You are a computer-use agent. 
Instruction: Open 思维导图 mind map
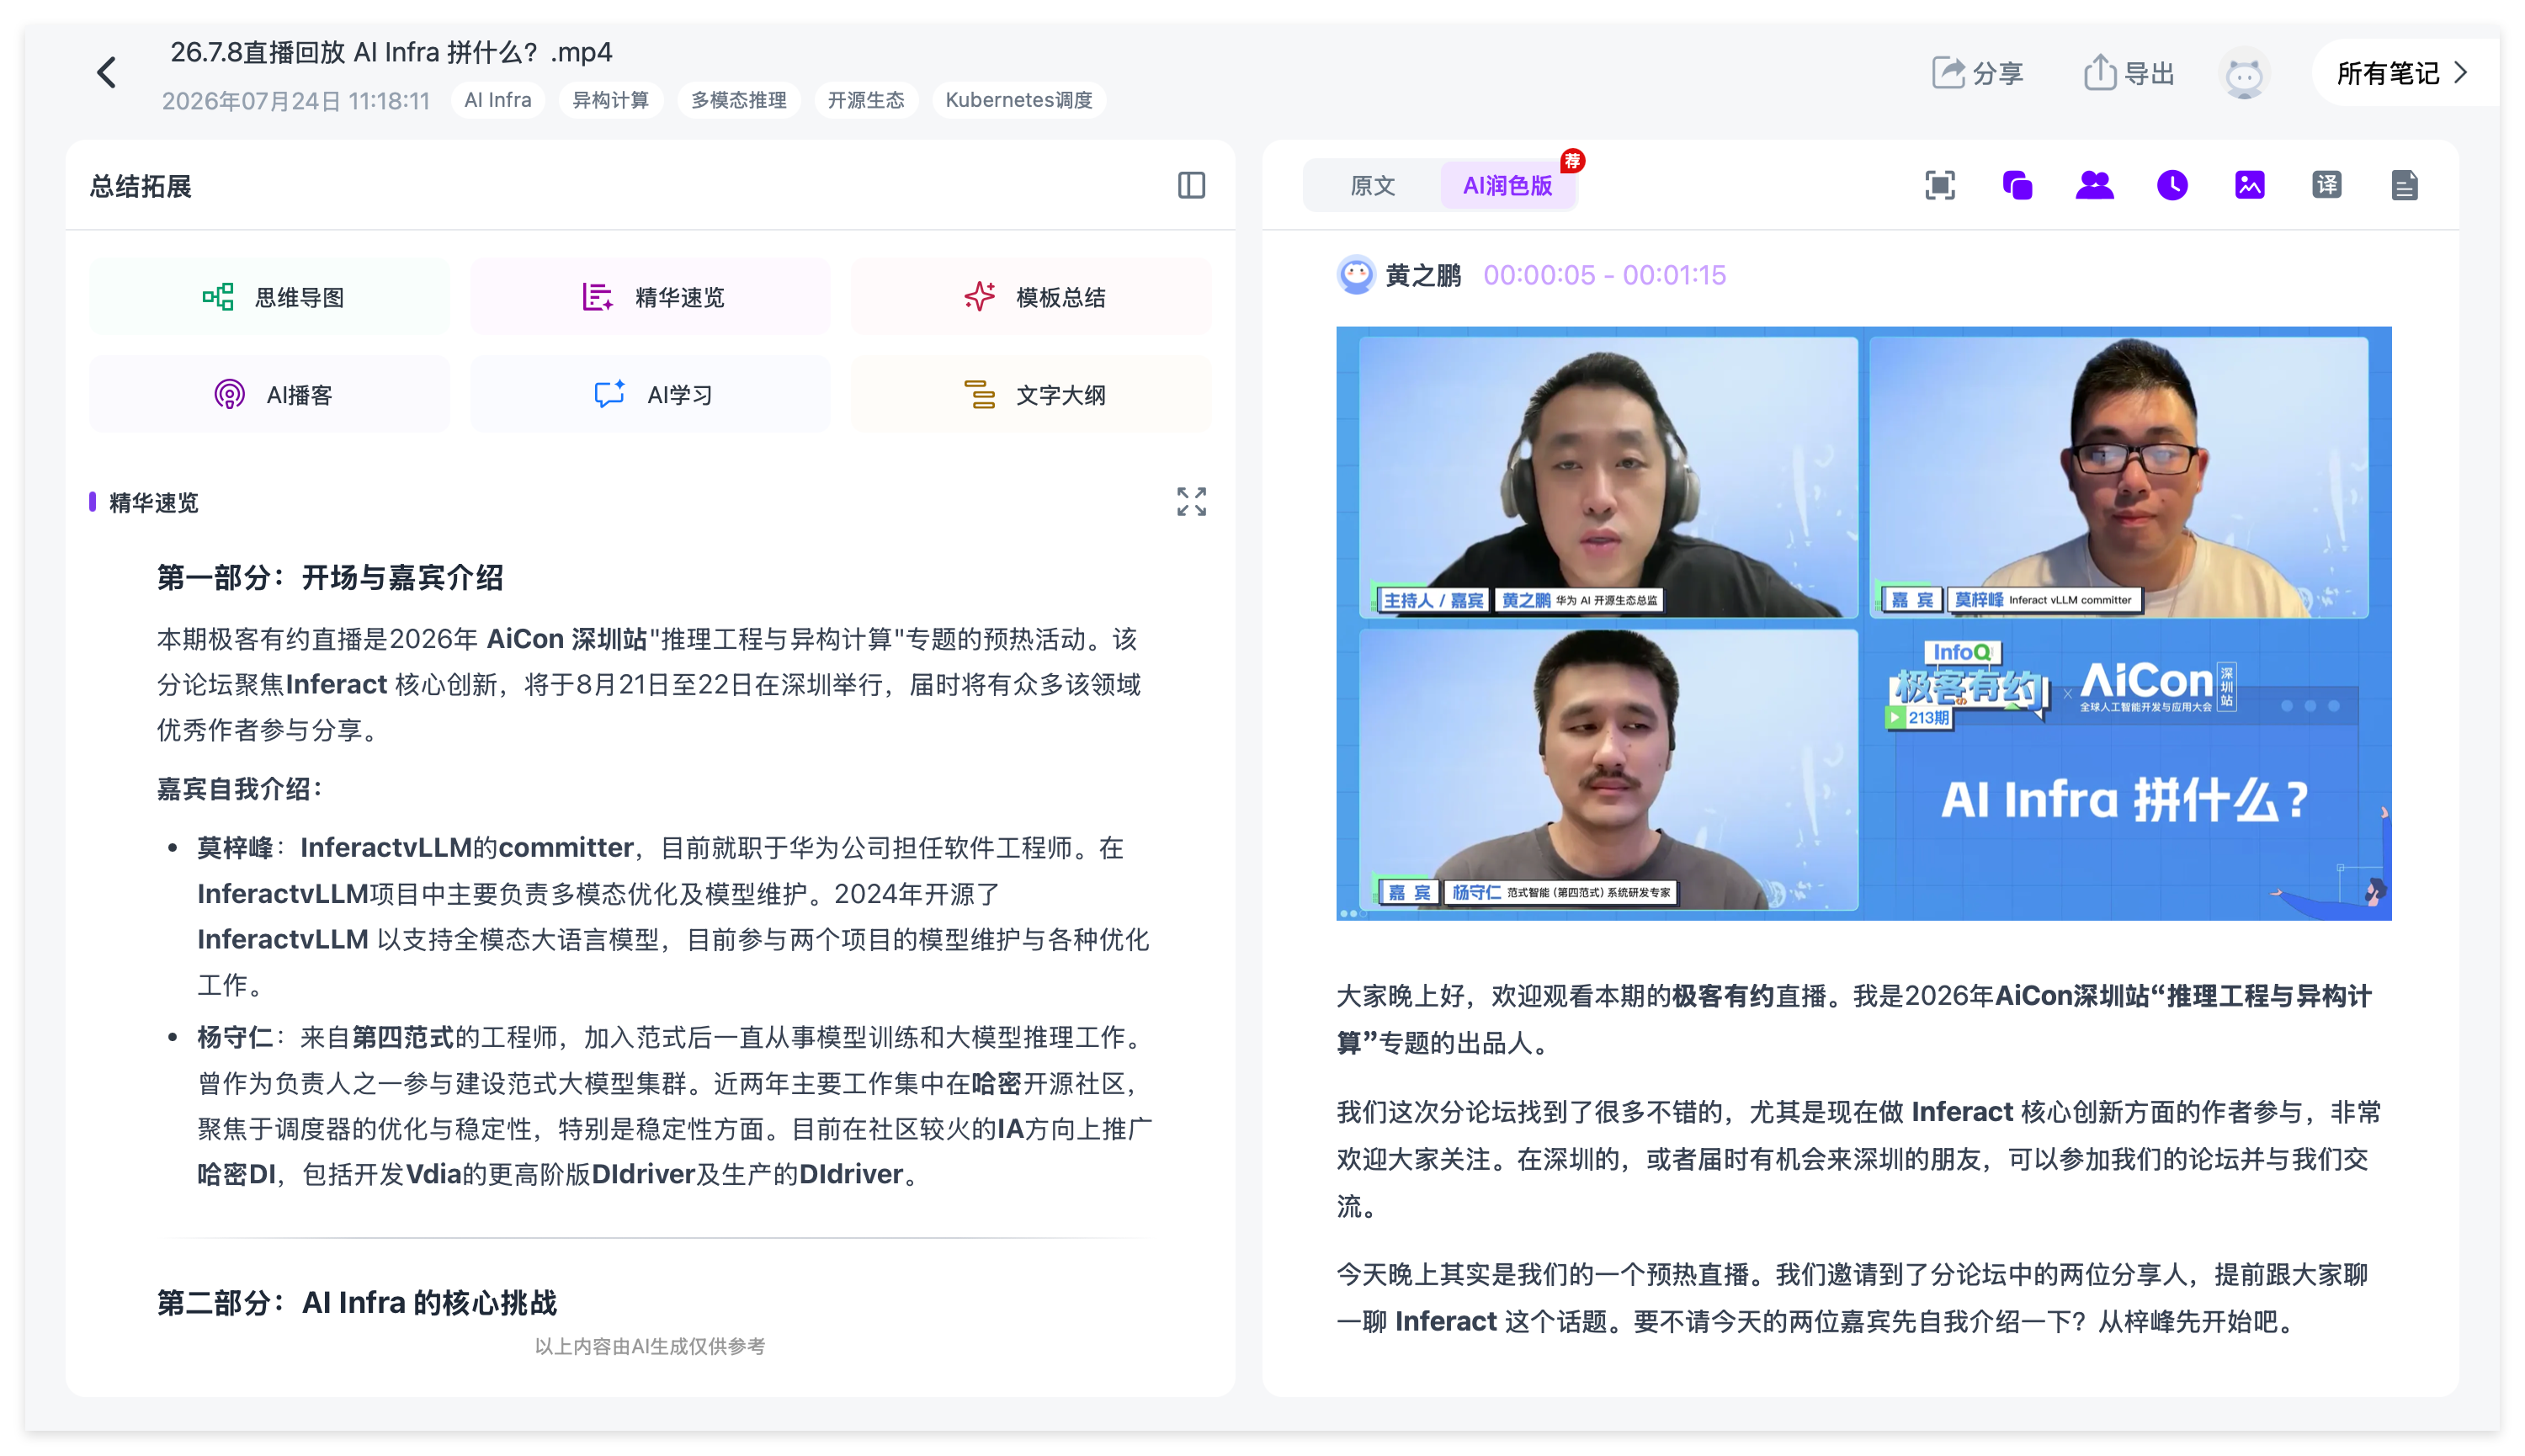[269, 297]
